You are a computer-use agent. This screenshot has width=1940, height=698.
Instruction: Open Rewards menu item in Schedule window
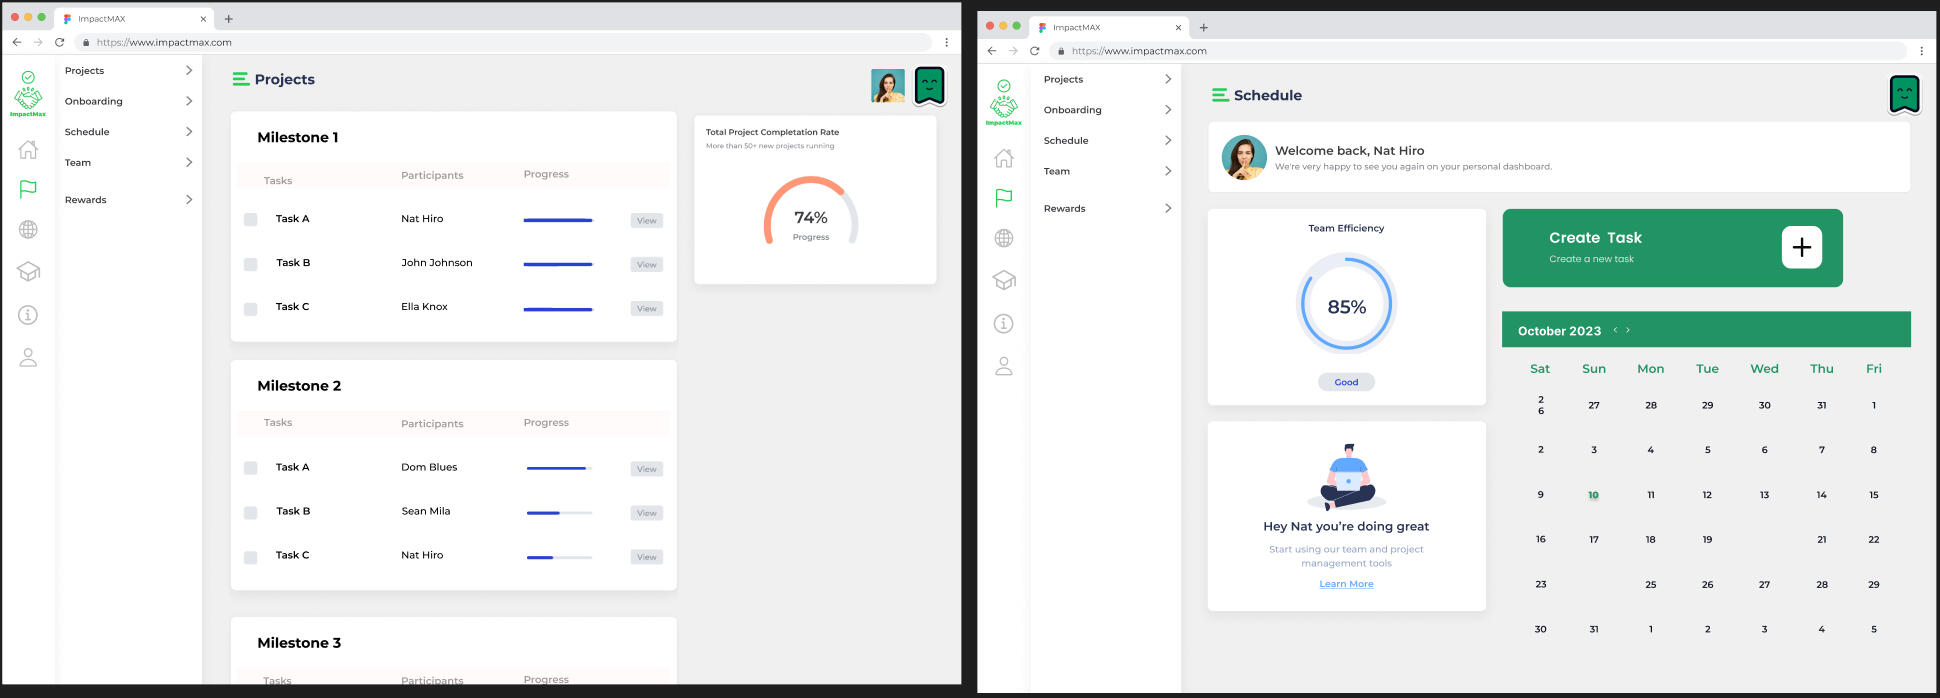click(x=1064, y=209)
